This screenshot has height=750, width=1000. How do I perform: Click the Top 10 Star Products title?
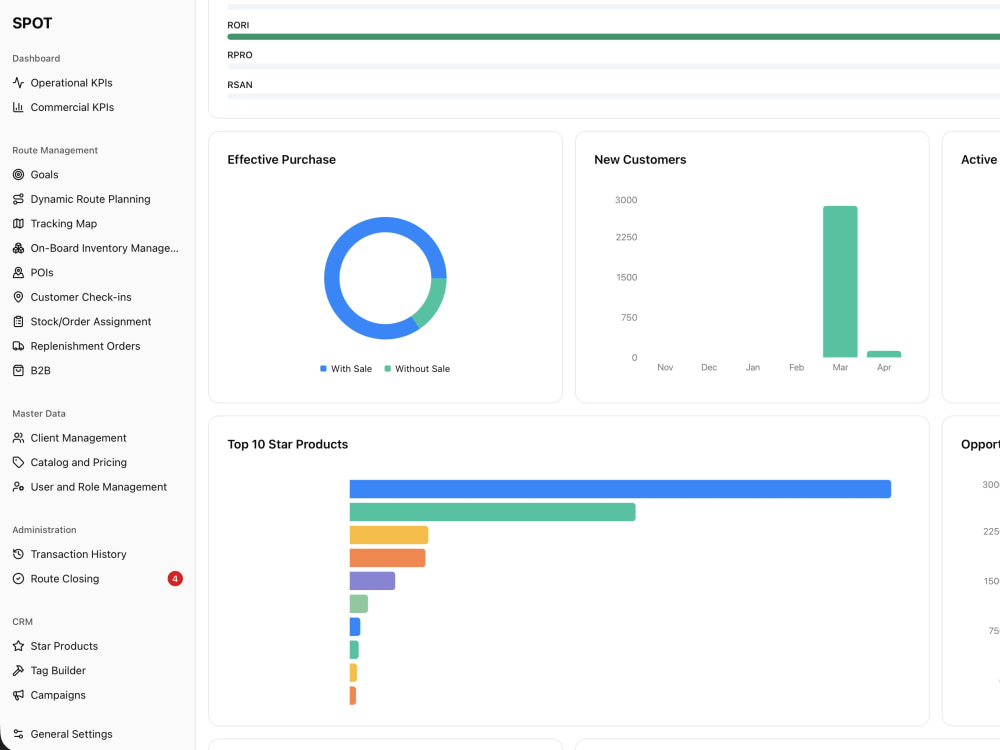288,445
